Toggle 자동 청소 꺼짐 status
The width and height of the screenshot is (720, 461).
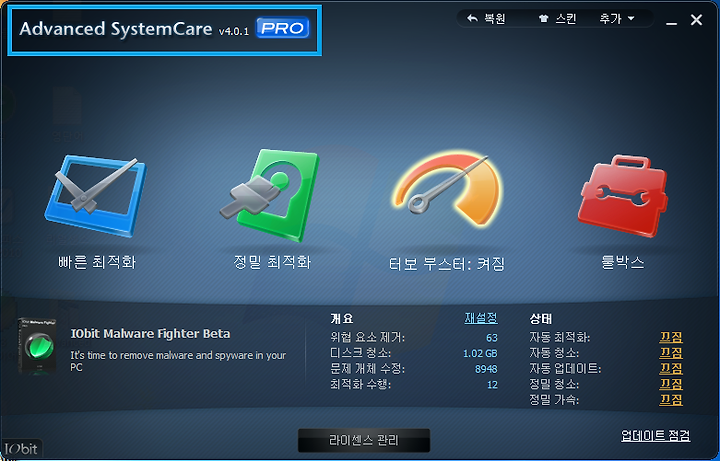pyautogui.click(x=671, y=353)
